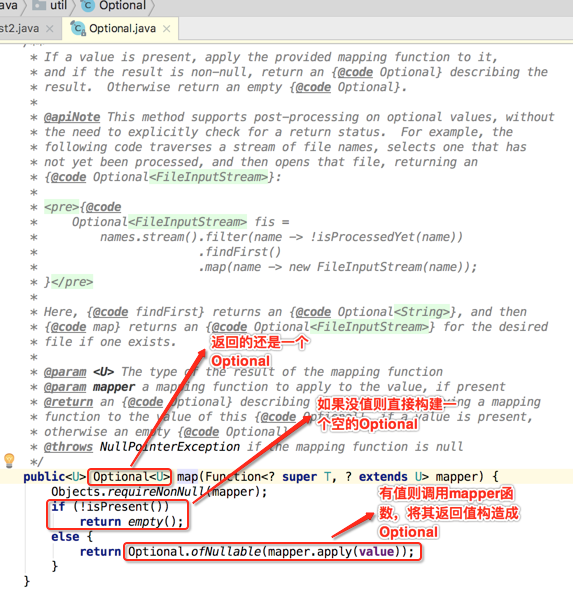The height and width of the screenshot is (598, 573).
Task: Click '!isProcessedYet(name)' in the example
Action: [x=383, y=237]
